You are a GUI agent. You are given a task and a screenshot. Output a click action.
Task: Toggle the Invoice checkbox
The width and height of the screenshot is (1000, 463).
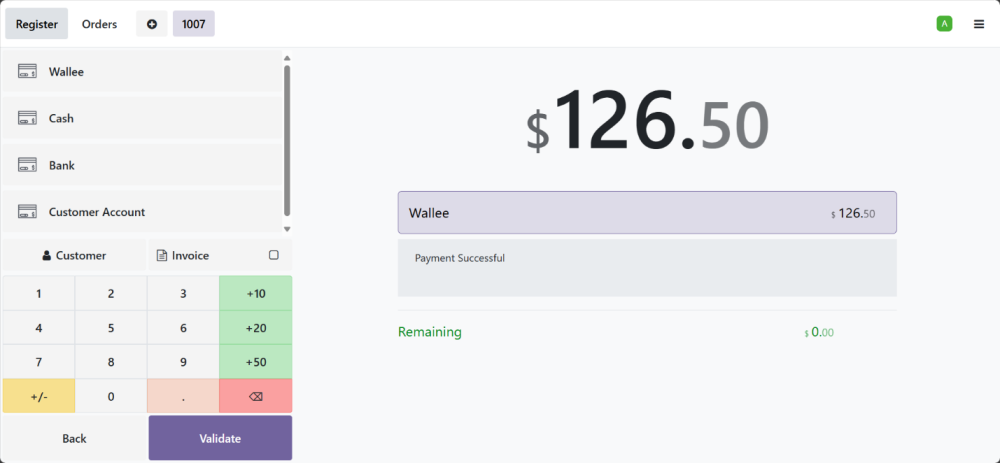274,255
